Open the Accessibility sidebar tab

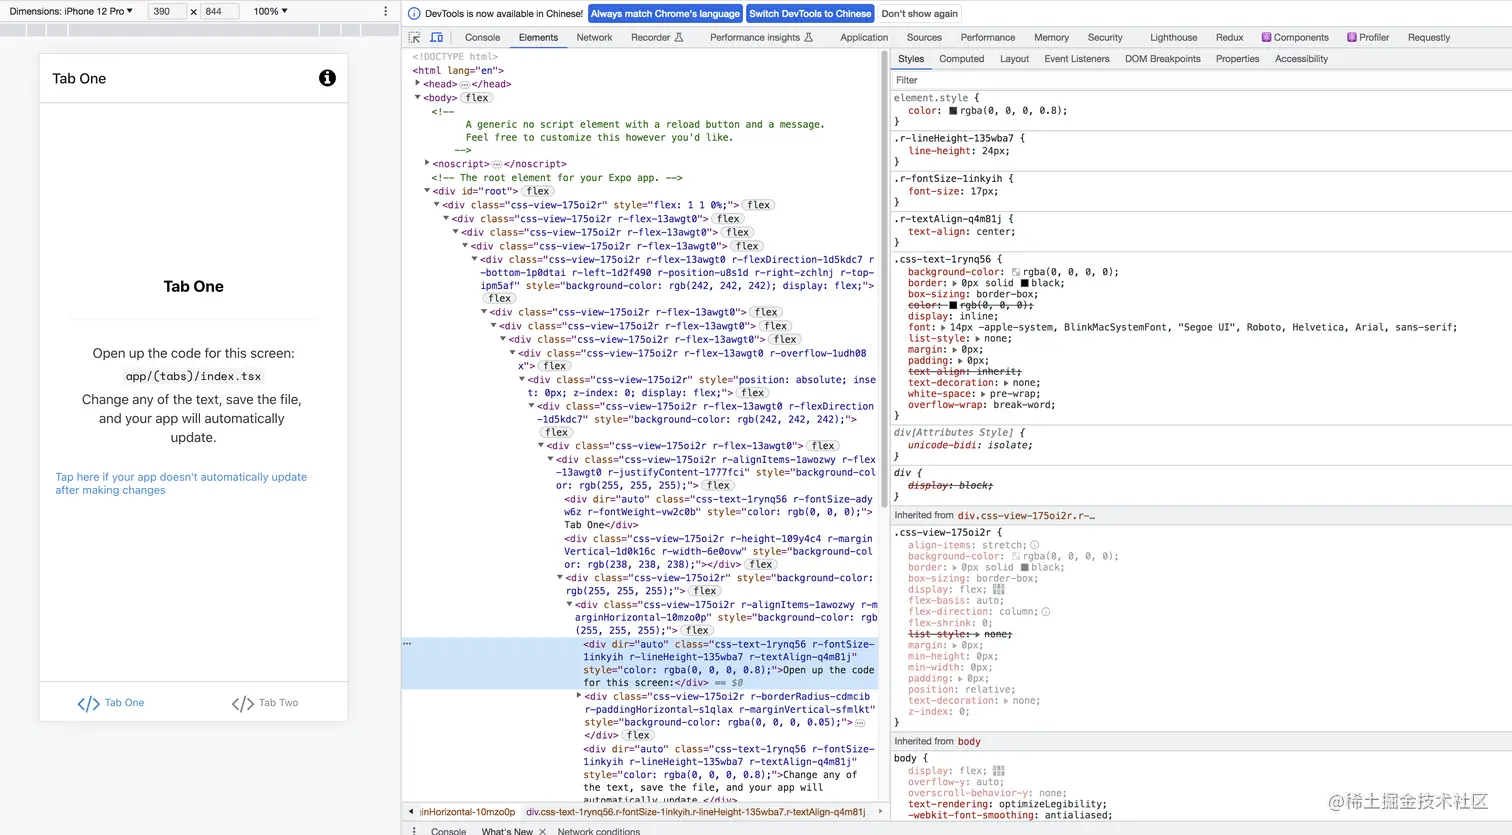(1301, 59)
